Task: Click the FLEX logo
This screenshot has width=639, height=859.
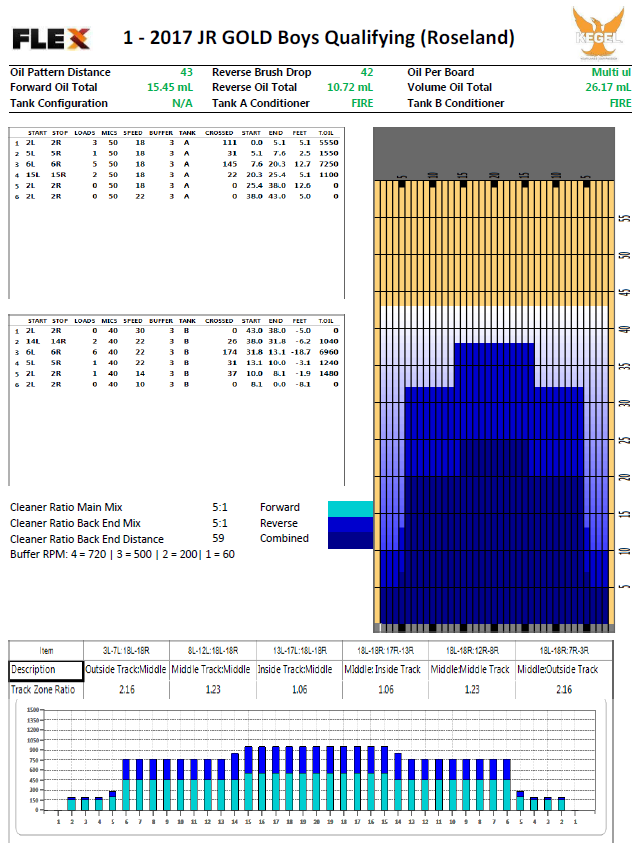Action: pos(51,39)
